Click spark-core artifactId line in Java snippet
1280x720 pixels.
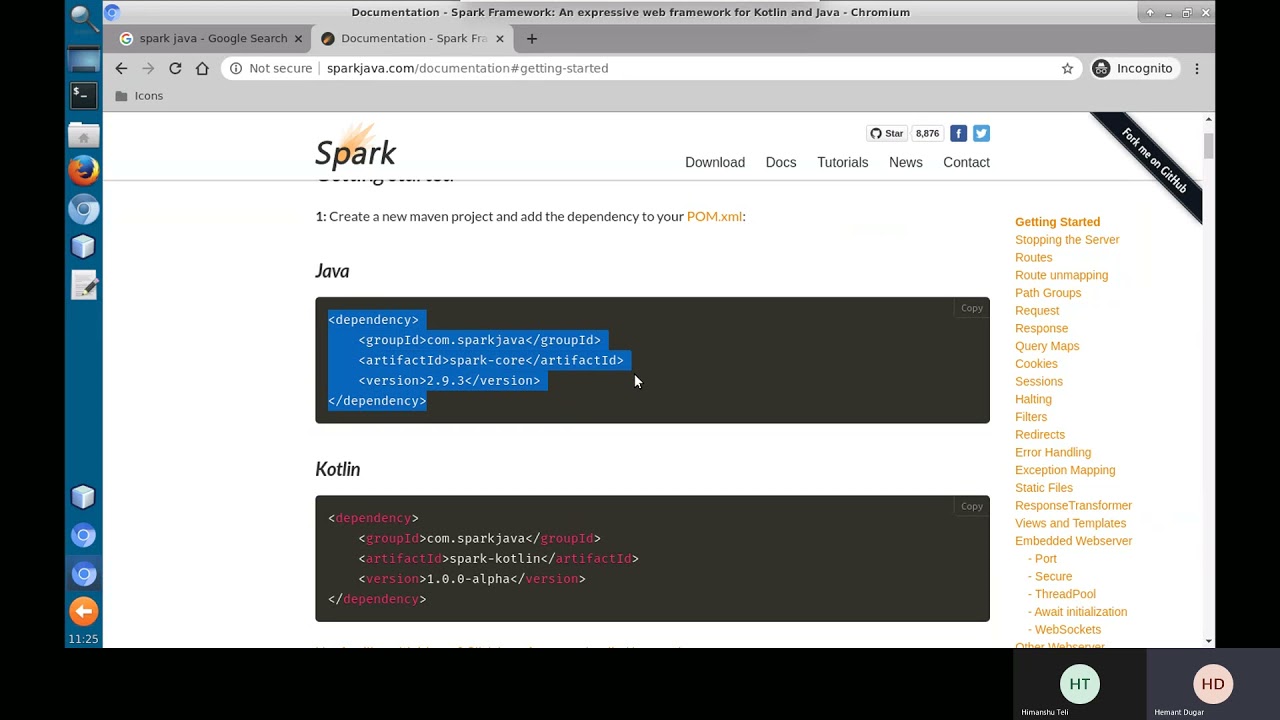[491, 360]
